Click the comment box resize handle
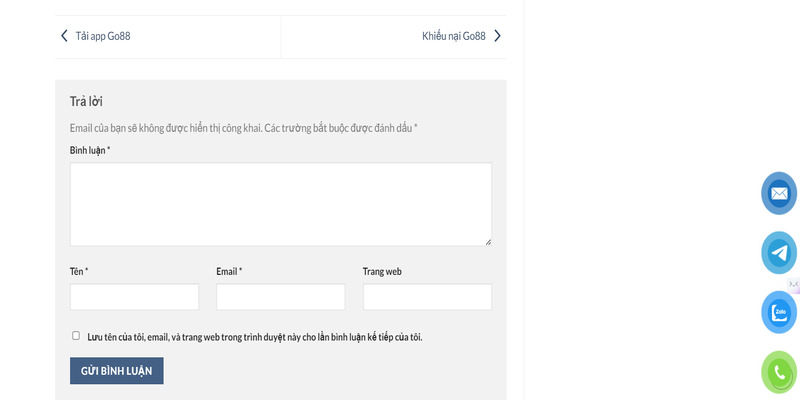This screenshot has height=400, width=800. (x=487, y=241)
